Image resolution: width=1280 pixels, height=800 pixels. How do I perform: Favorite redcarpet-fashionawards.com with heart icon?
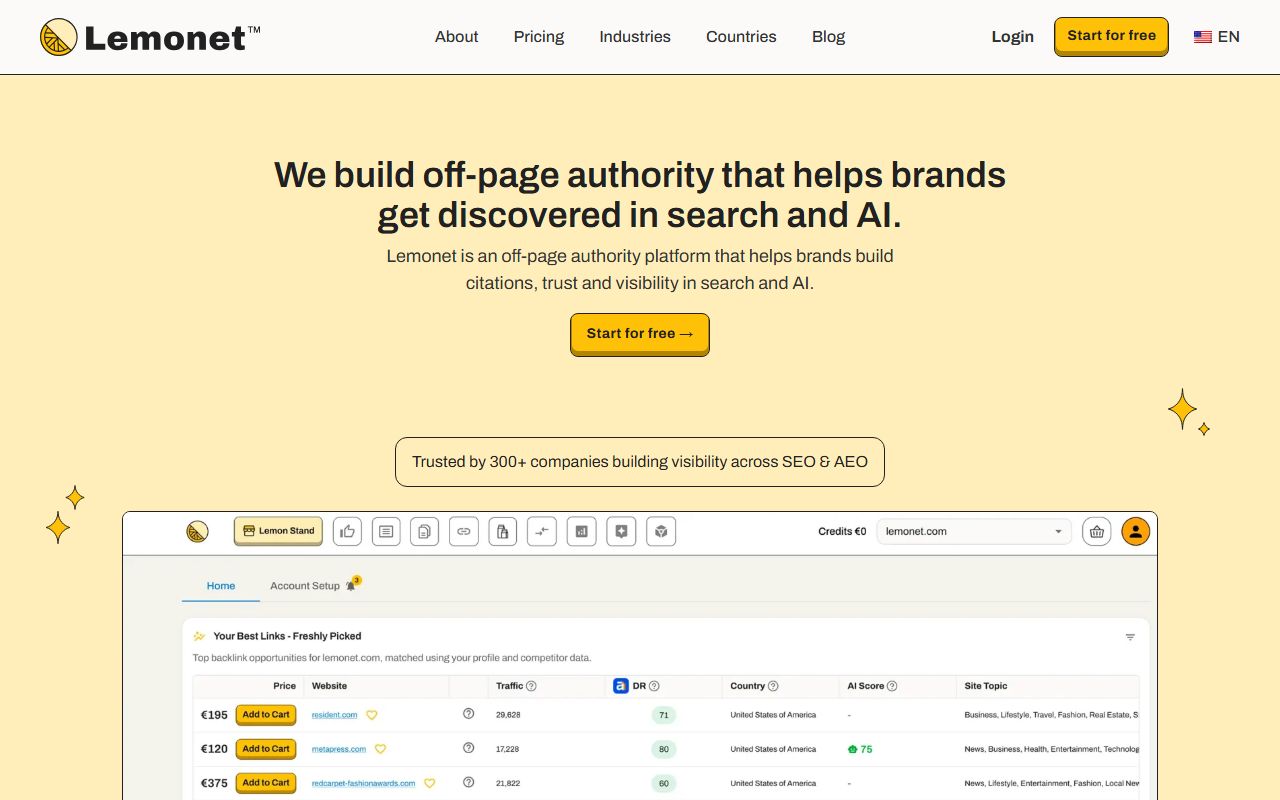click(430, 783)
